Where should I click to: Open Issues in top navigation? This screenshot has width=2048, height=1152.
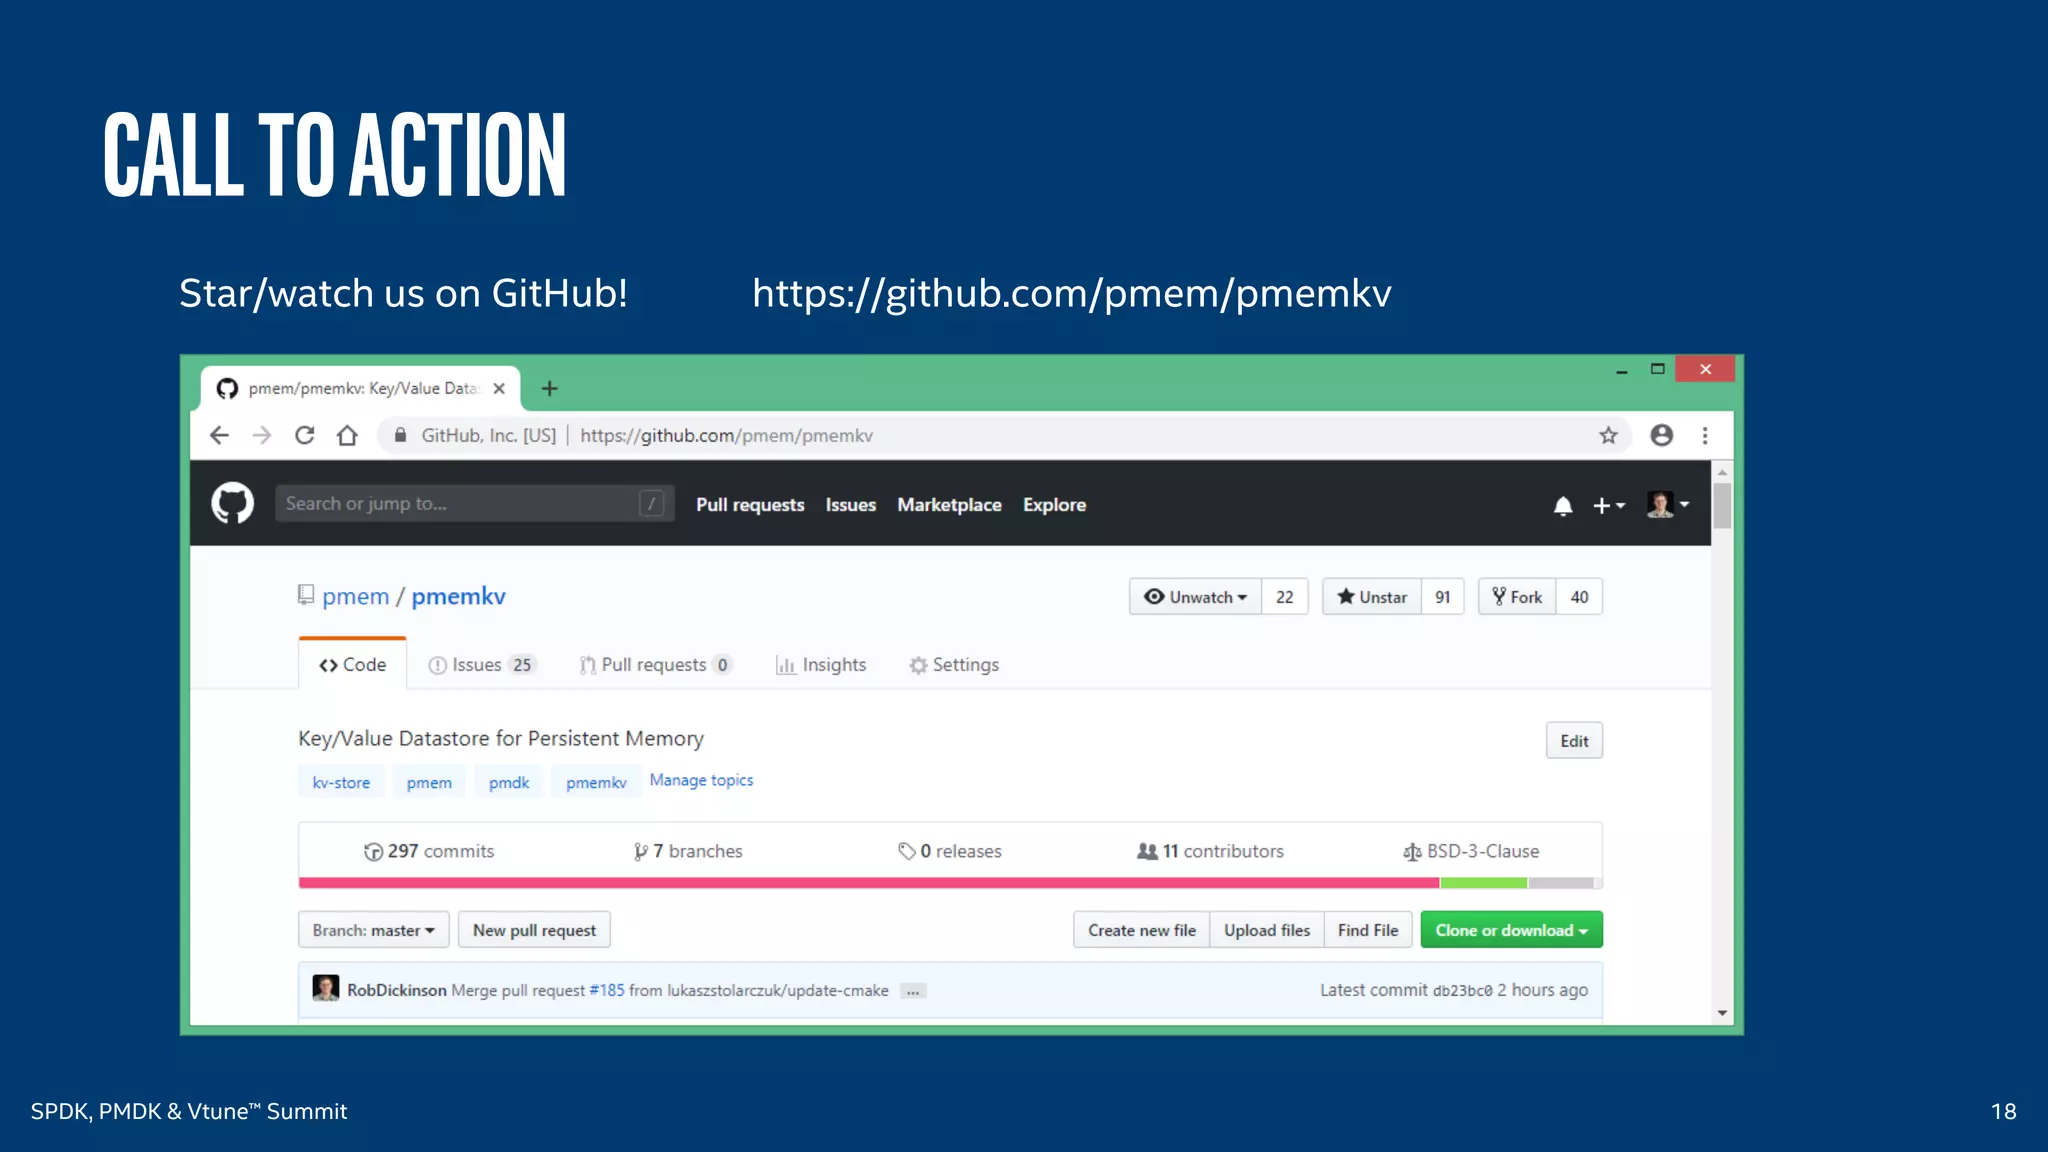pyautogui.click(x=851, y=505)
